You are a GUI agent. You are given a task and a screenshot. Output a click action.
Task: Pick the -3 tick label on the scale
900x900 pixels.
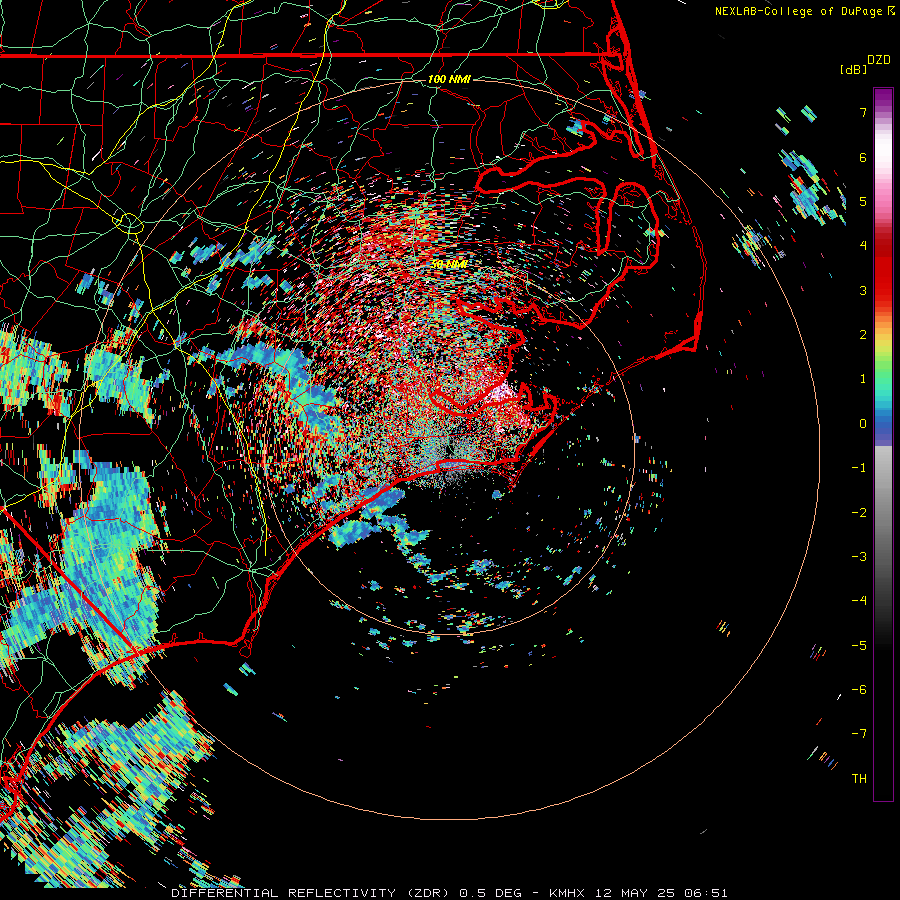(x=859, y=557)
